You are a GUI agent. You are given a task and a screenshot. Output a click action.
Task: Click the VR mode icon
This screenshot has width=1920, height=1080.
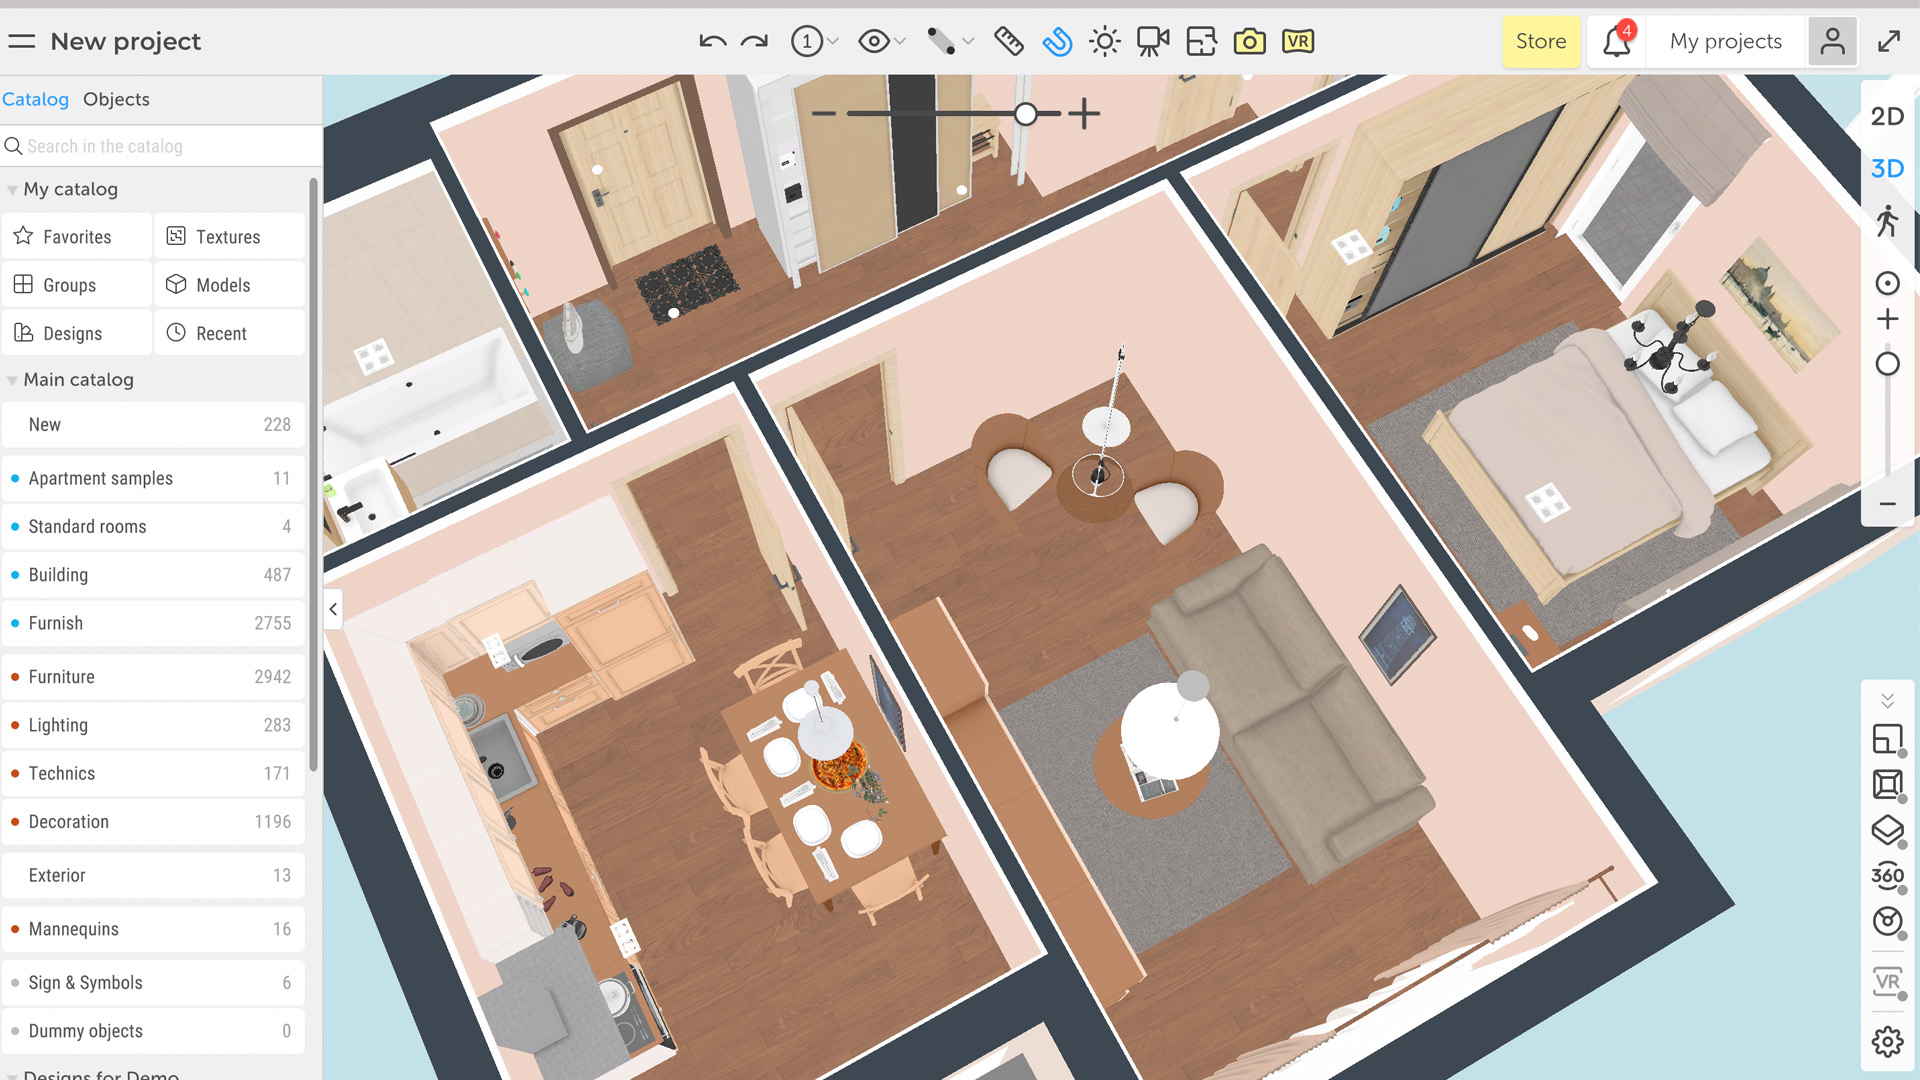point(1300,41)
